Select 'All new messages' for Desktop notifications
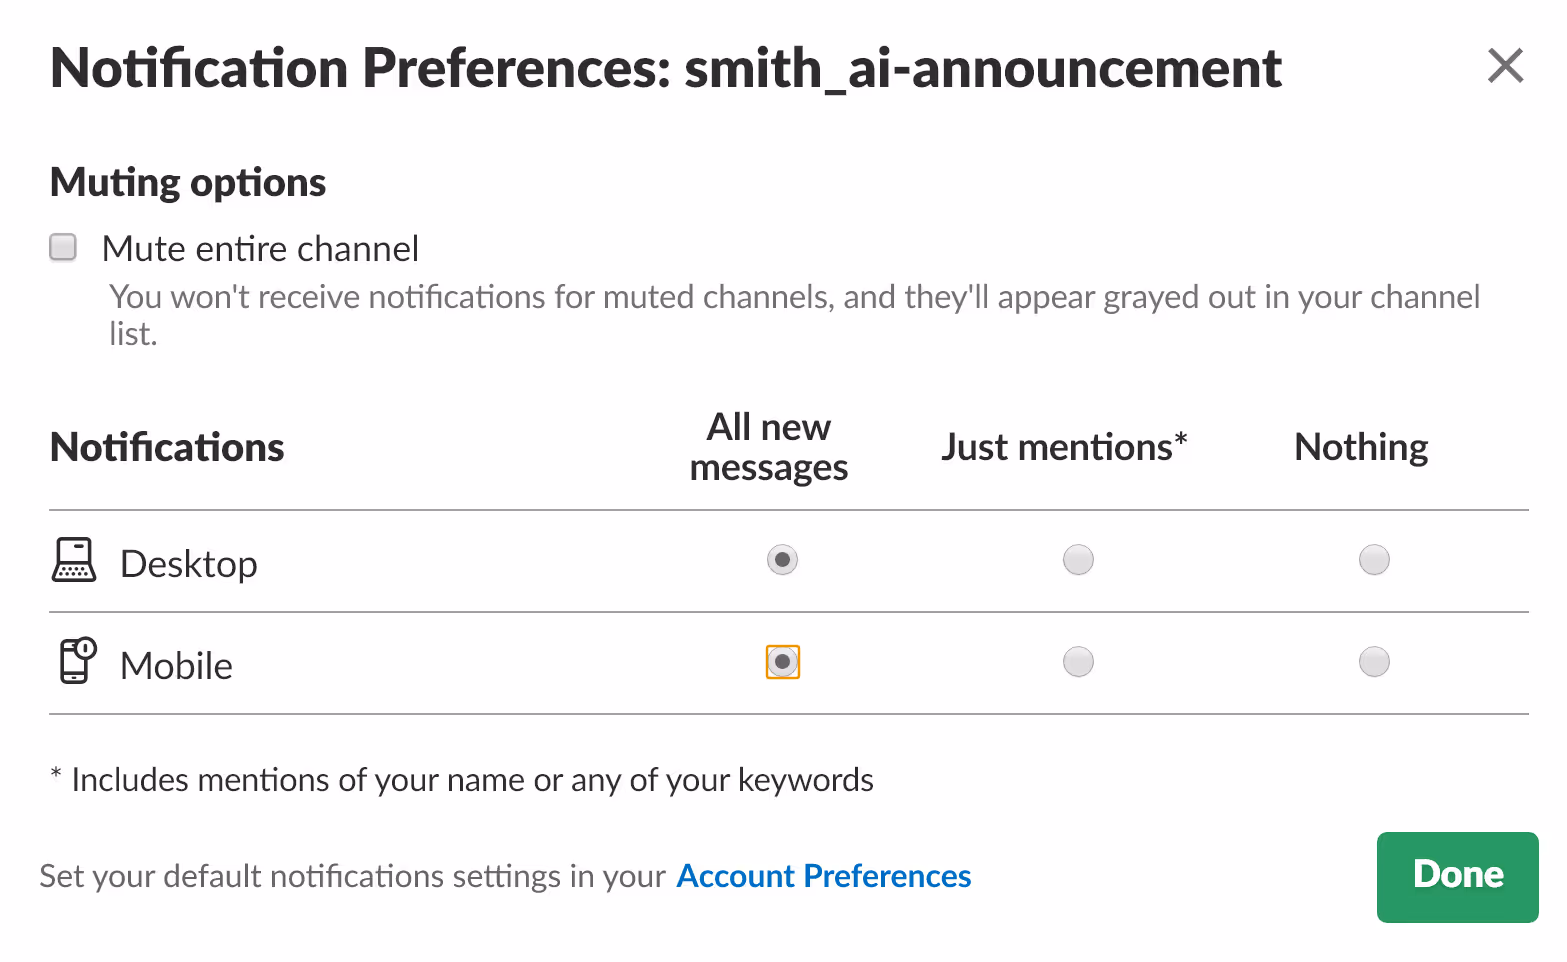Image resolution: width=1567 pixels, height=962 pixels. coord(782,560)
